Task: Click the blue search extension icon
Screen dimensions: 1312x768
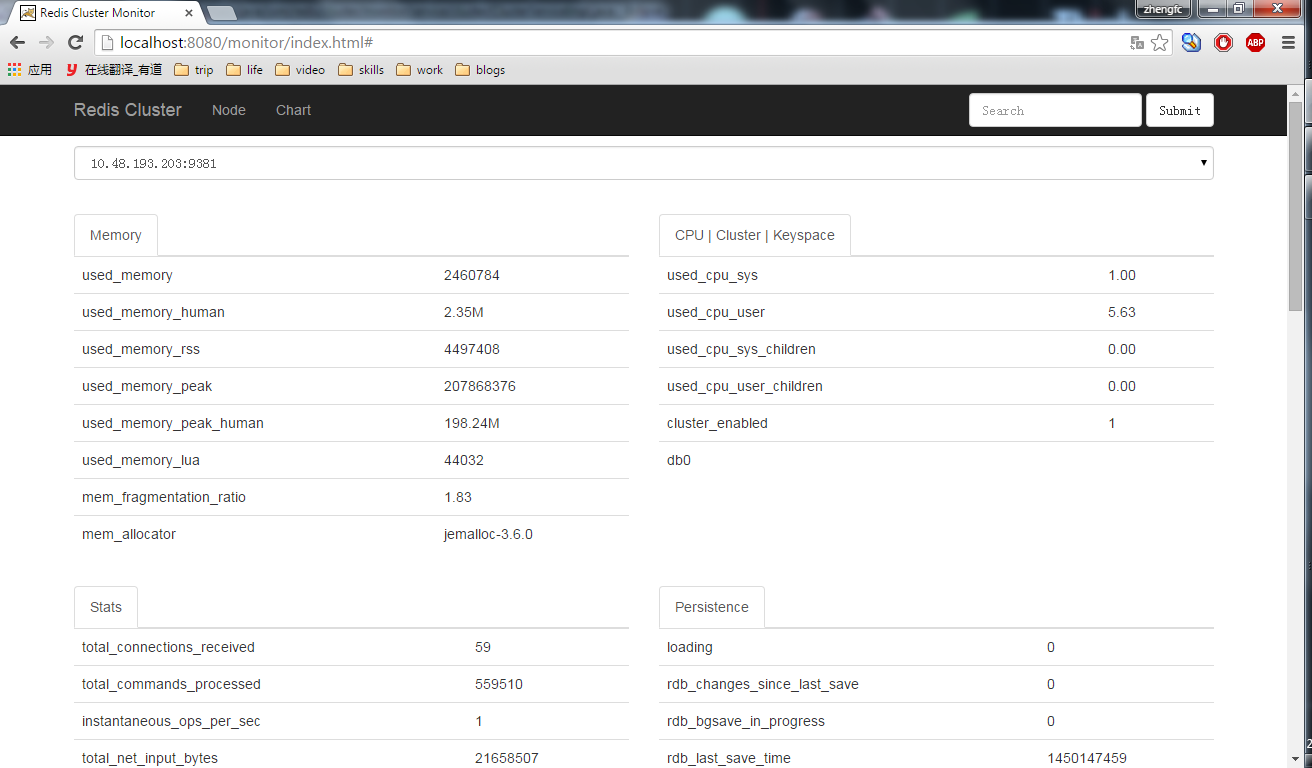Action: point(1191,43)
